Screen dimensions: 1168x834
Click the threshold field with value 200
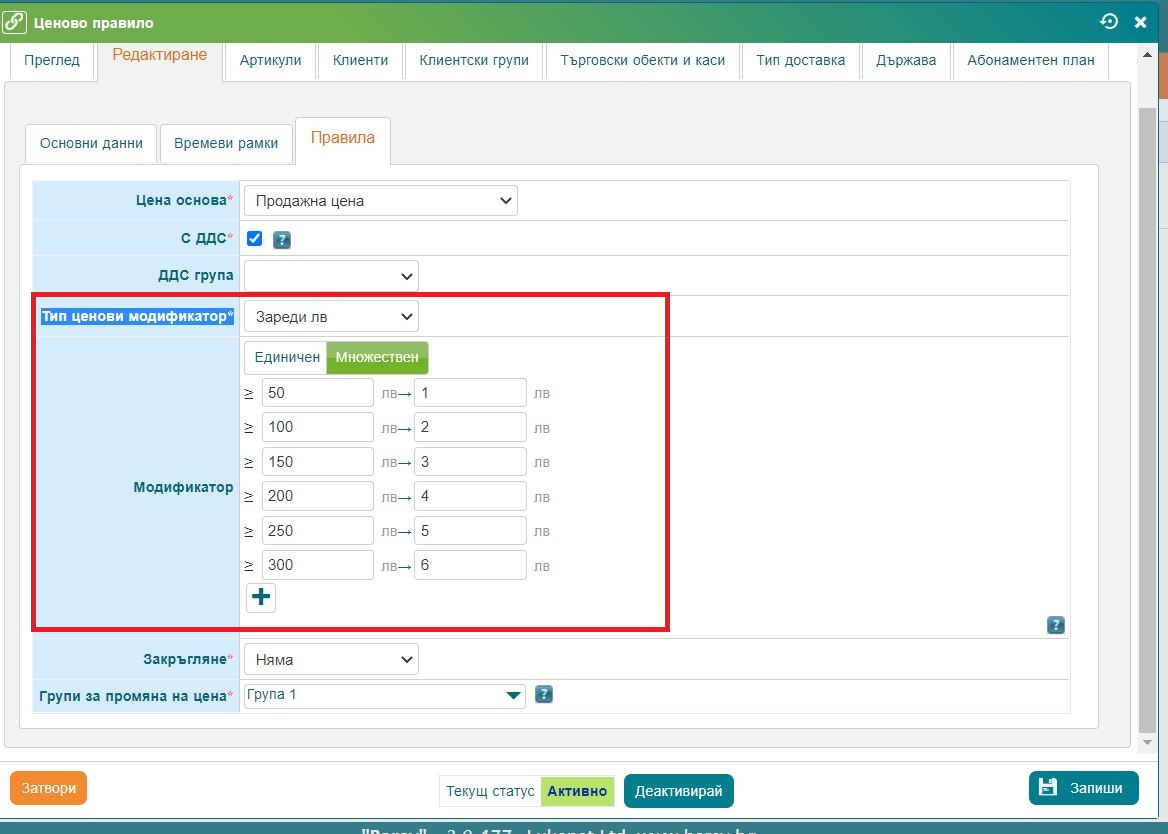317,496
